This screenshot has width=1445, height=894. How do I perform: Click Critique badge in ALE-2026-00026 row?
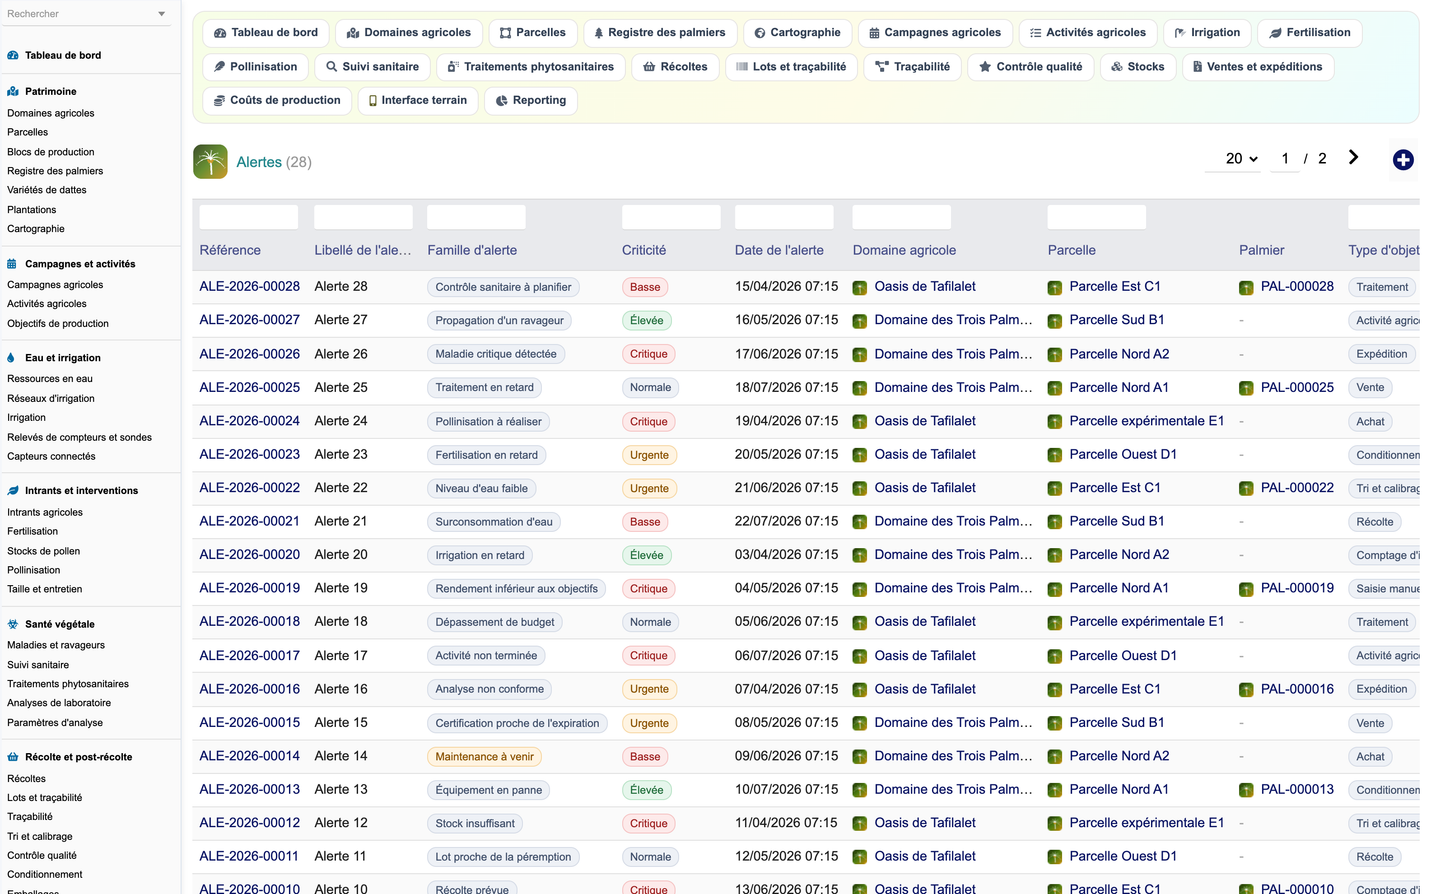[x=648, y=354]
